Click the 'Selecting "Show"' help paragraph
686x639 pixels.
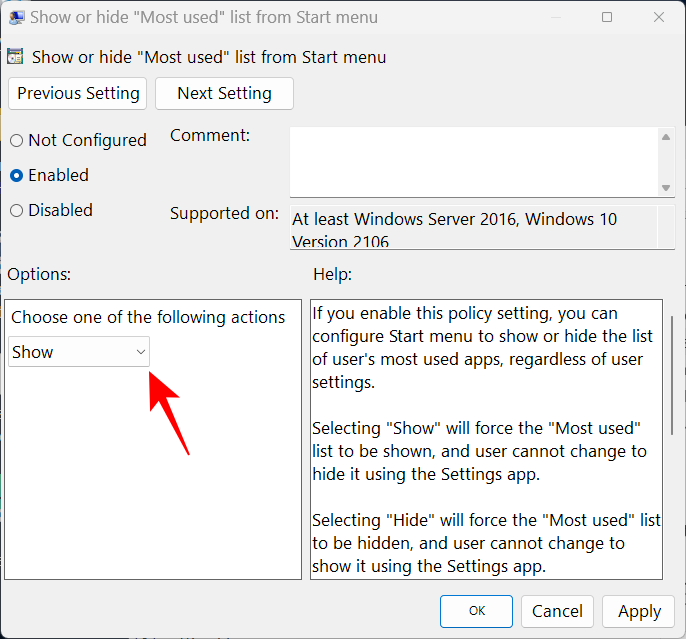479,451
